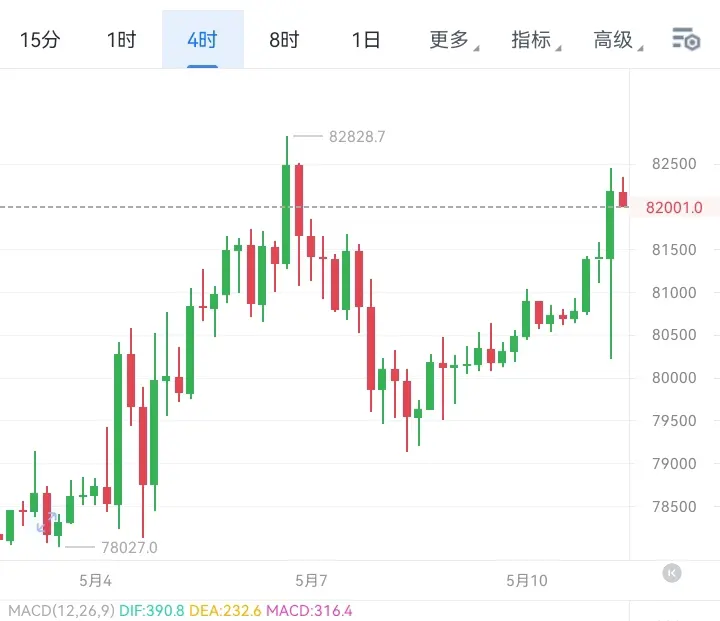
Task: Click the small expand arrows icon near 78027.0
Action: coord(47,522)
